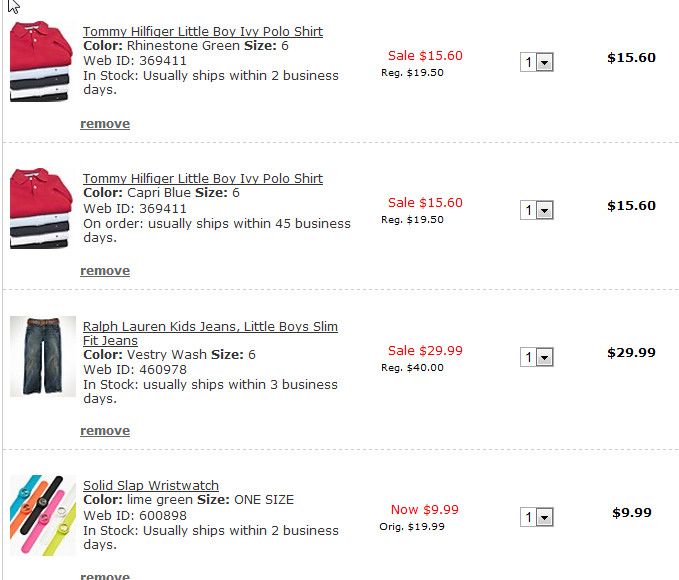Click the Now $9.99 wristwatch price

pyautogui.click(x=424, y=510)
